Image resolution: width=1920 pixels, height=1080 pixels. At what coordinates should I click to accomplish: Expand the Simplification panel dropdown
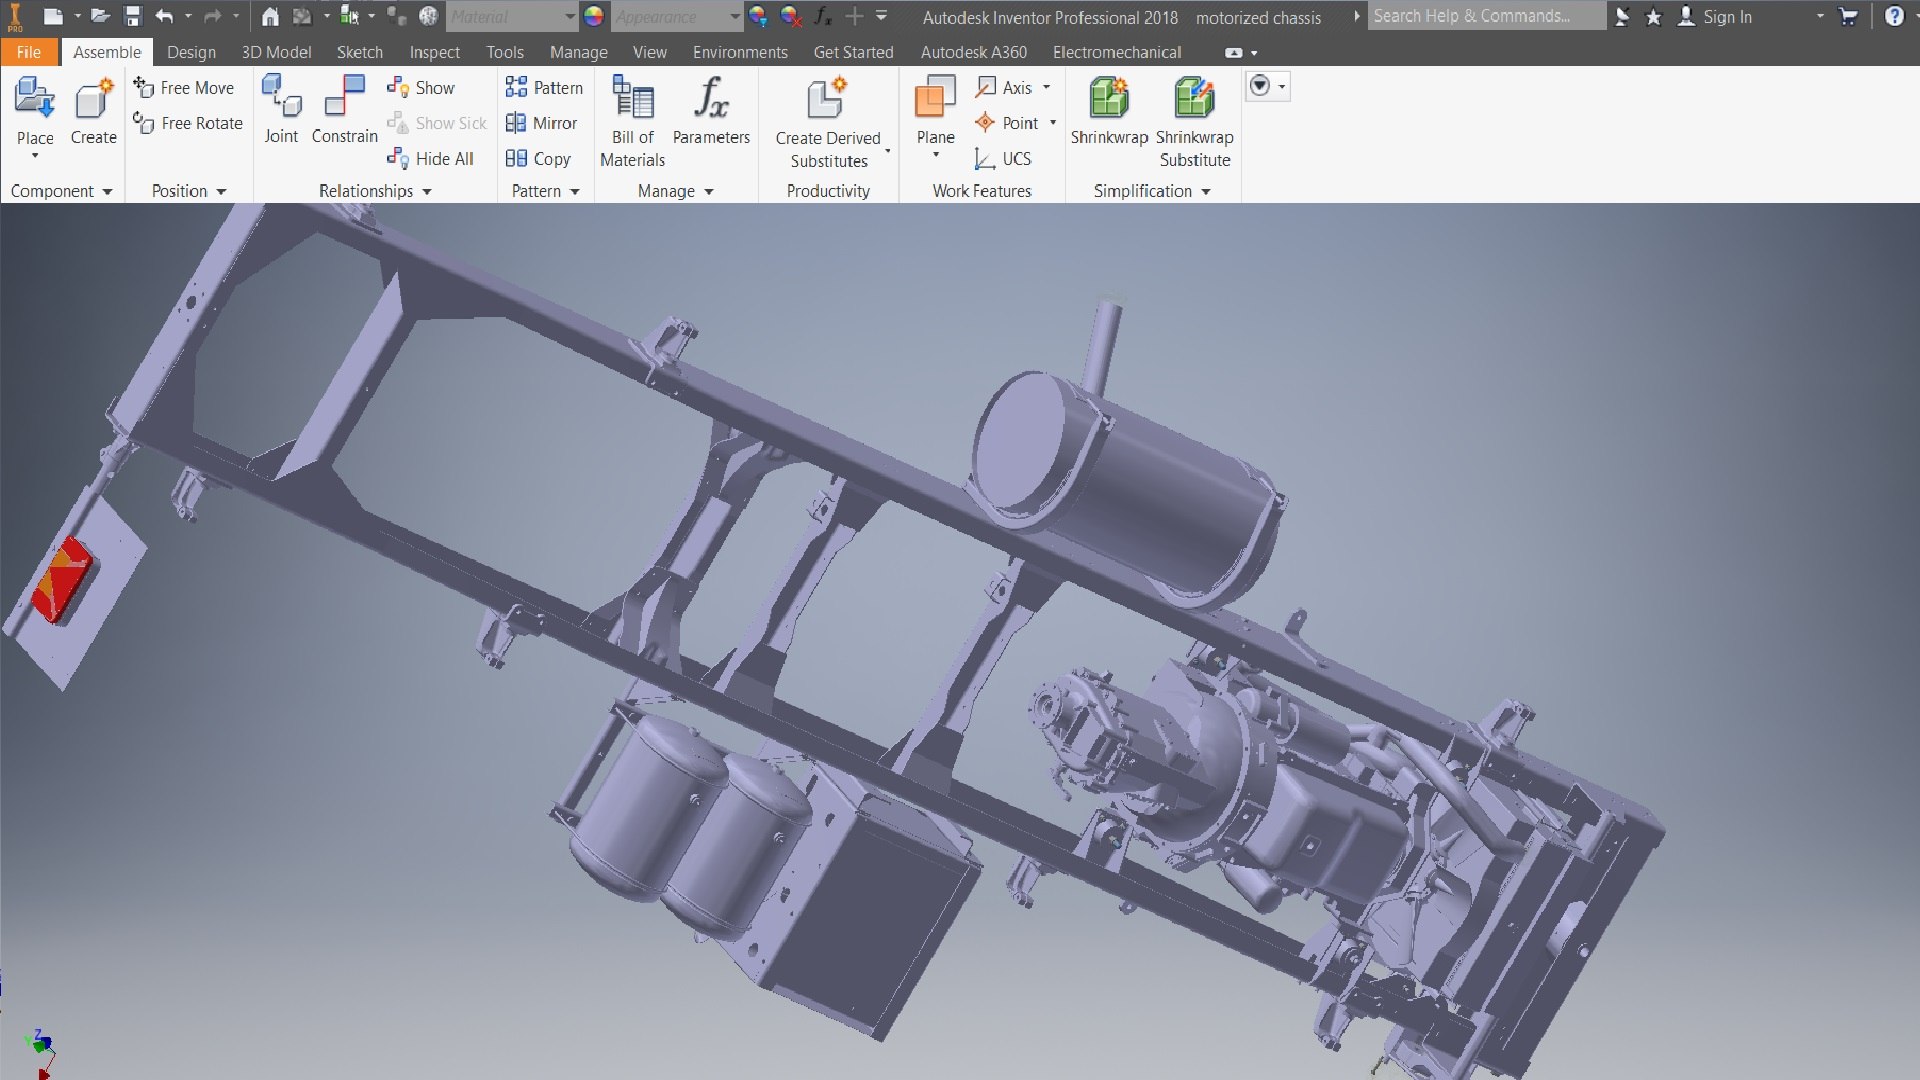(x=1206, y=191)
